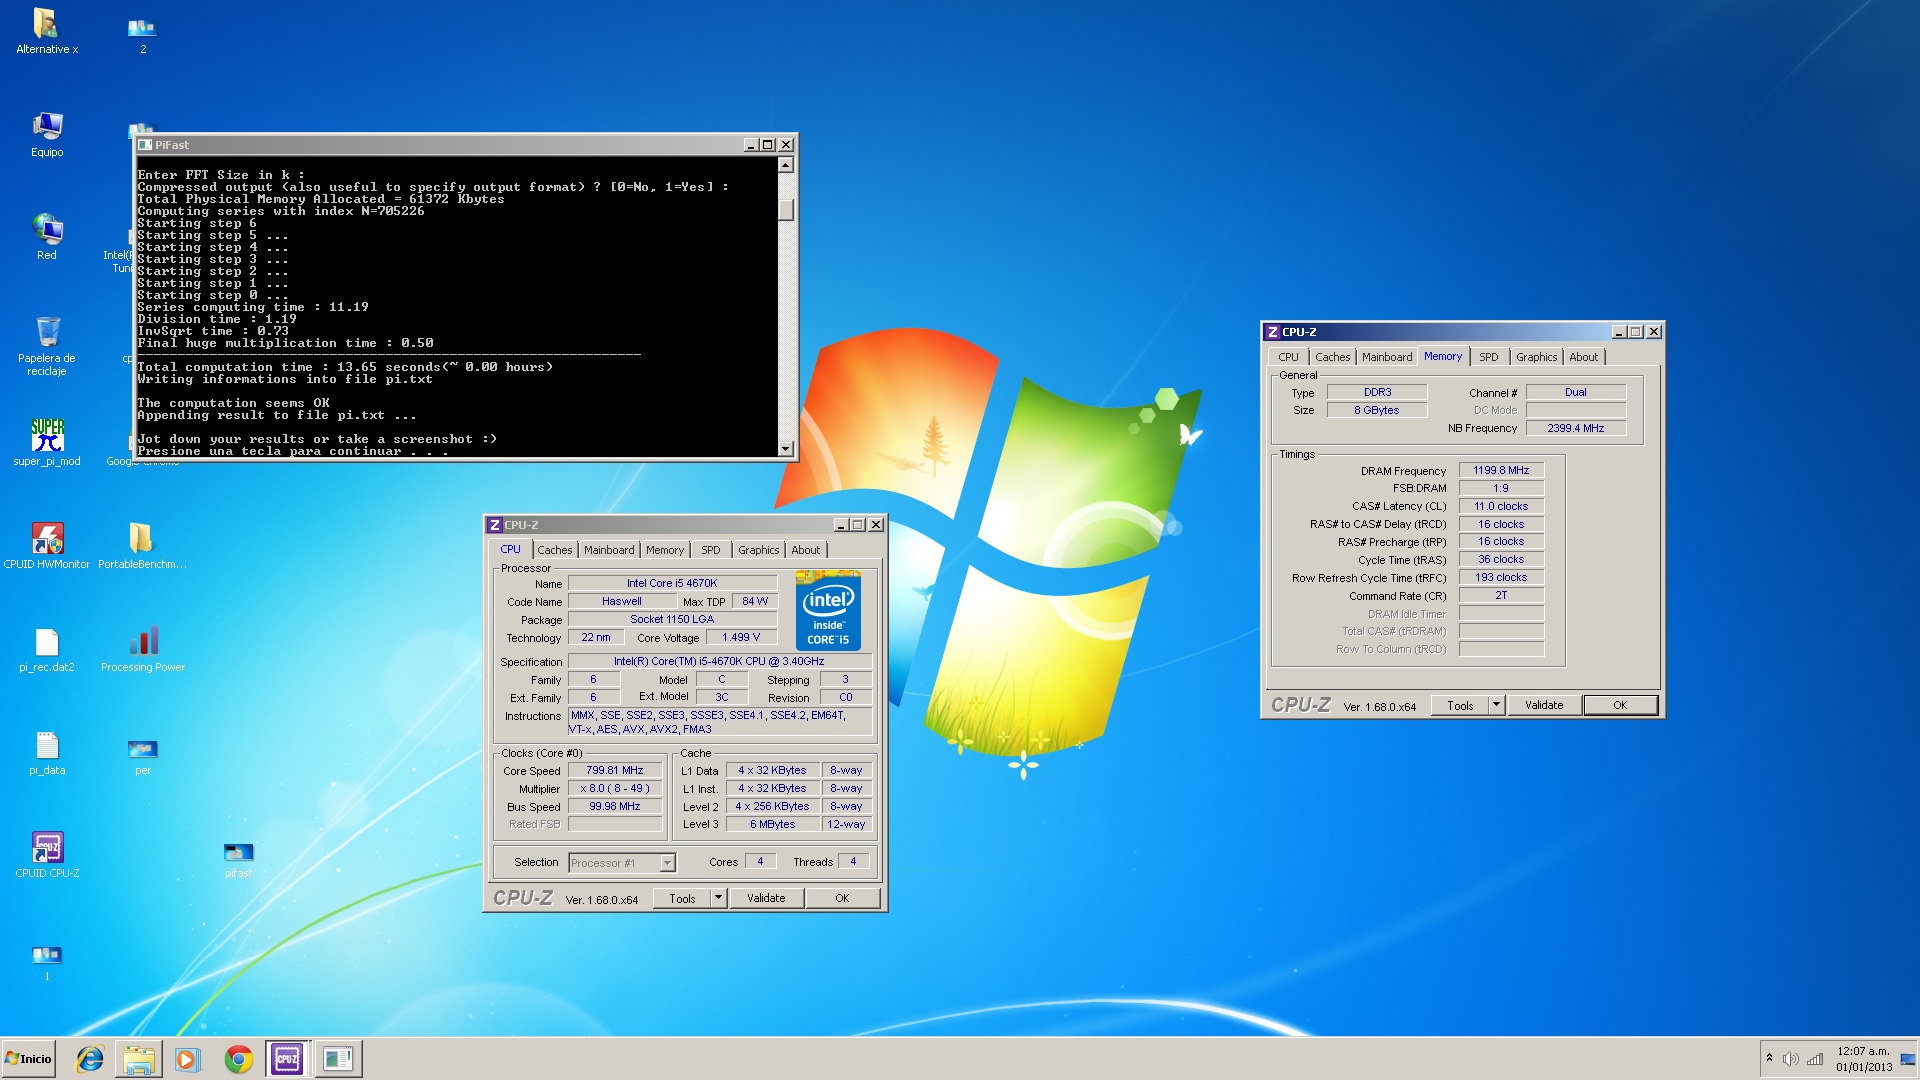Launch Google Chrome from taskbar
1920x1080 pixels.
238,1059
